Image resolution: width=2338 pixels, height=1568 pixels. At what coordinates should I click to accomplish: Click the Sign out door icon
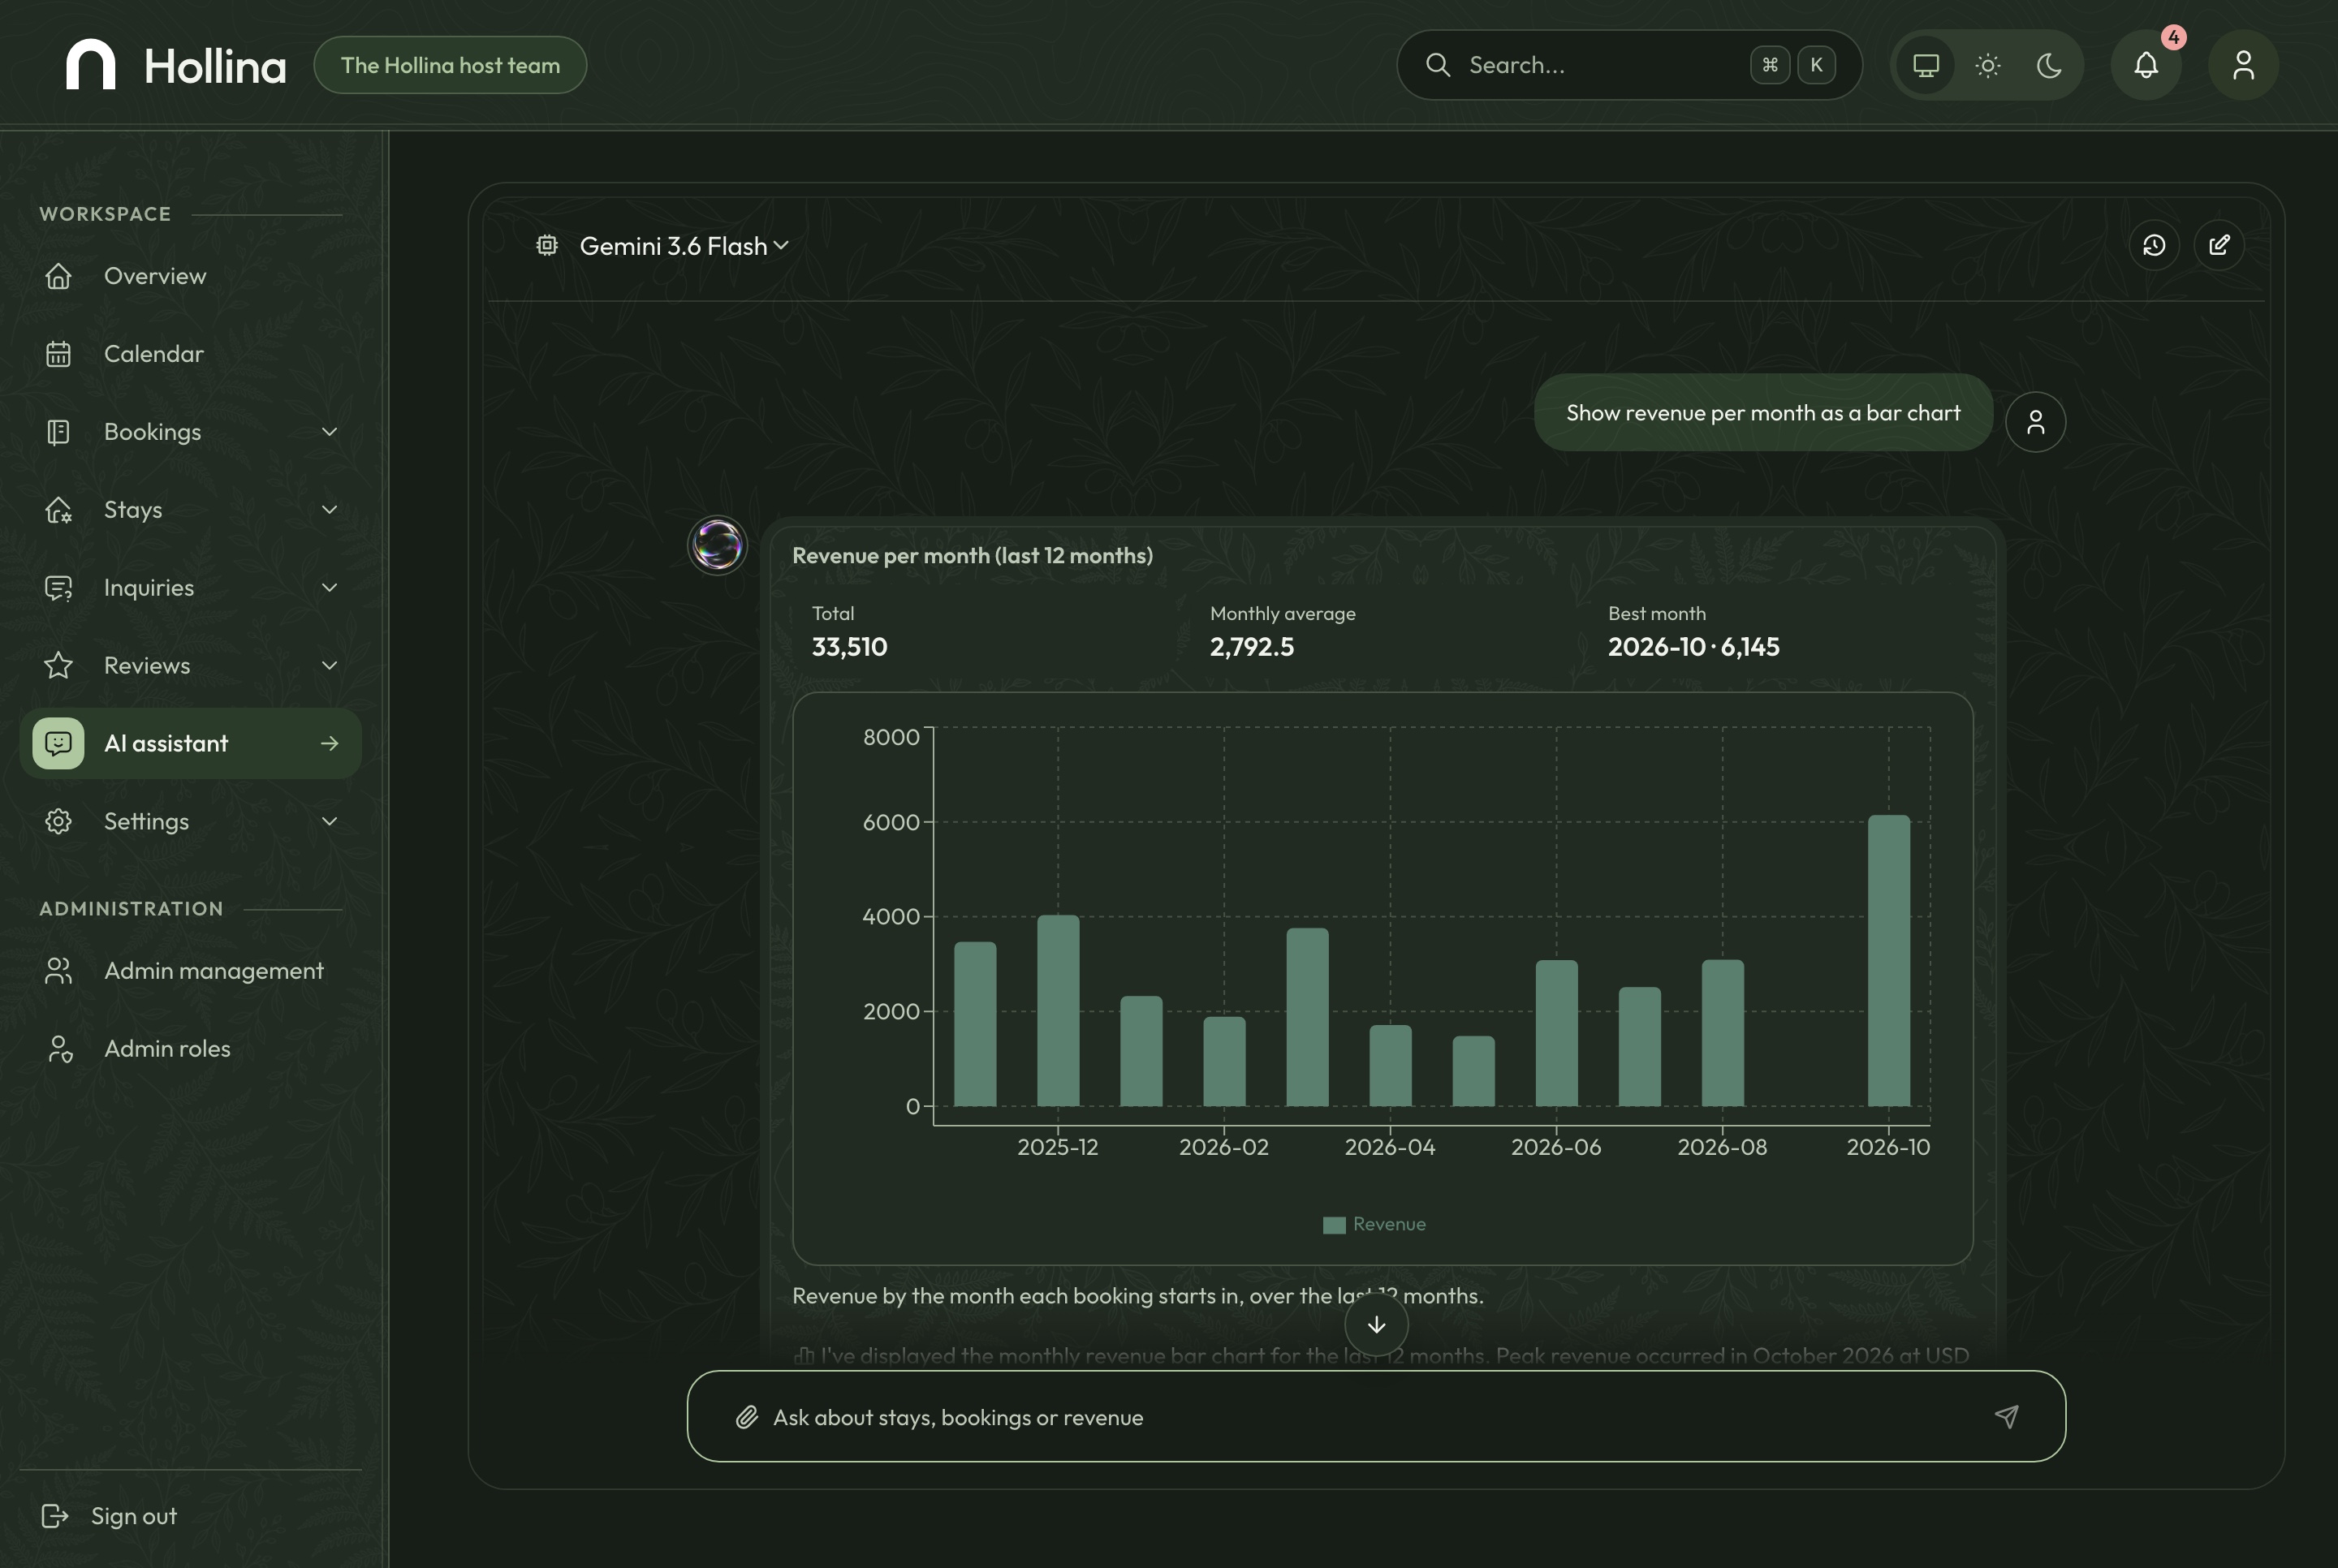[55, 1516]
